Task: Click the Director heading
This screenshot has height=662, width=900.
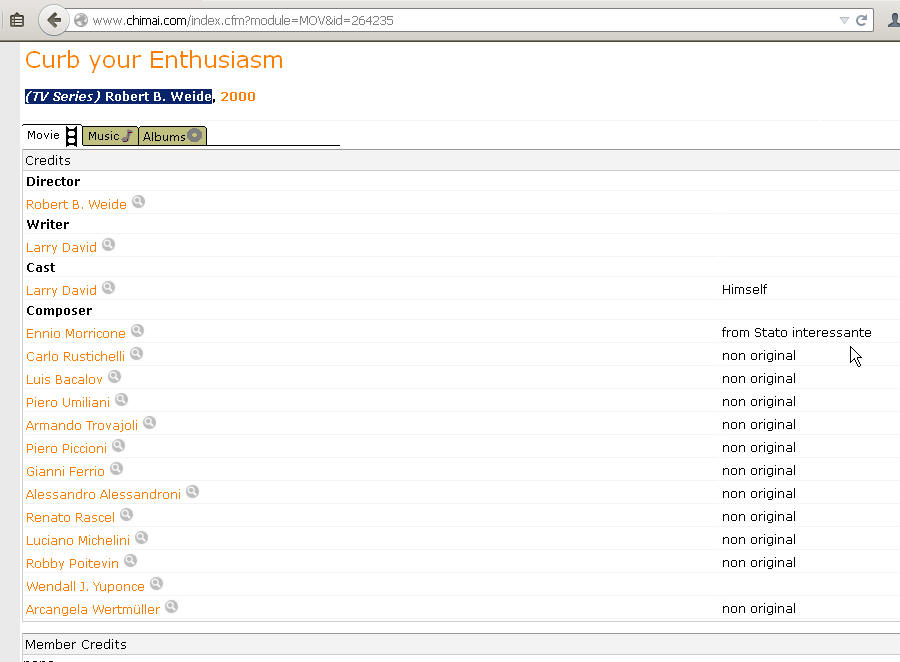Action: pyautogui.click(x=53, y=181)
